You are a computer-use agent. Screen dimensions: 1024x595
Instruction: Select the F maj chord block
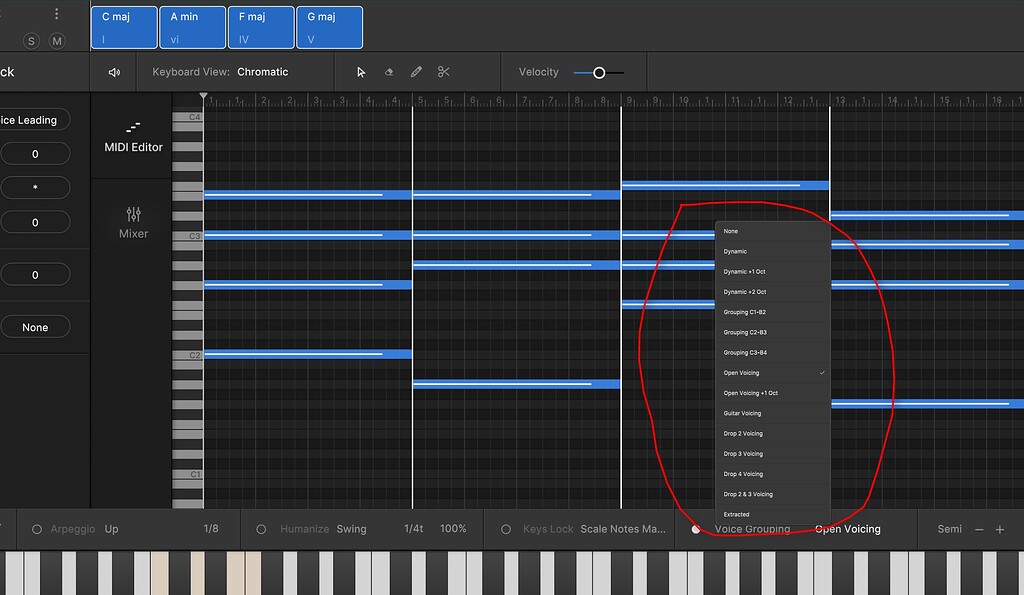tap(261, 27)
